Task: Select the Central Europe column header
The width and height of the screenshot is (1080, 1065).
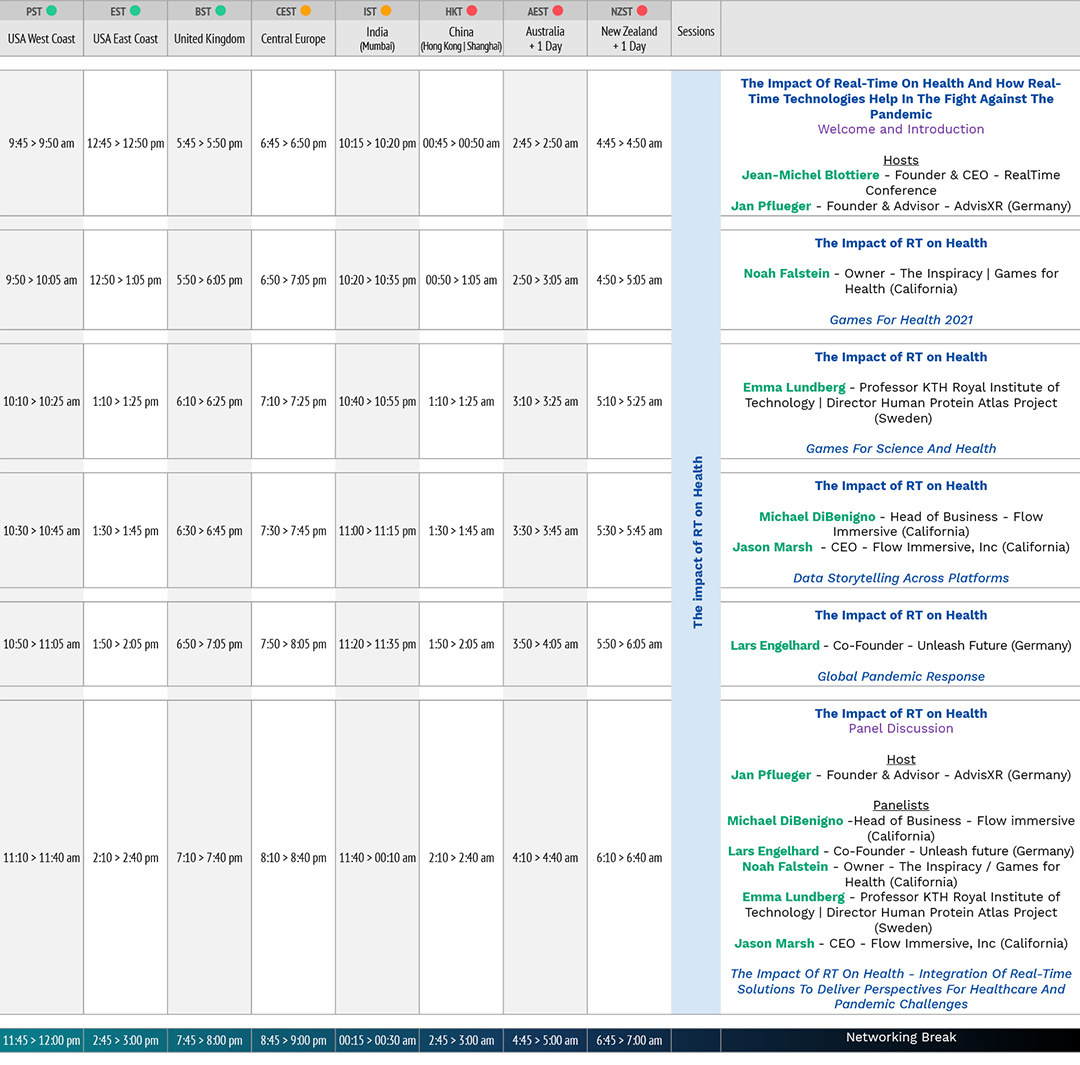Action: point(293,39)
